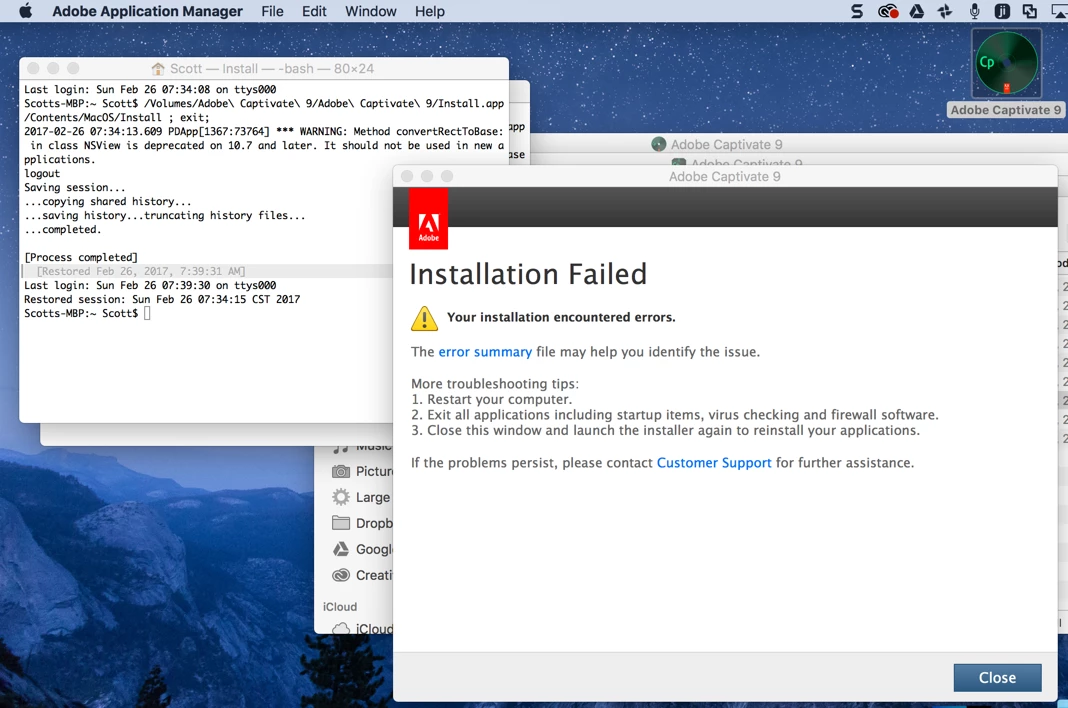Click overlapping squares icon in menu bar

(1030, 11)
